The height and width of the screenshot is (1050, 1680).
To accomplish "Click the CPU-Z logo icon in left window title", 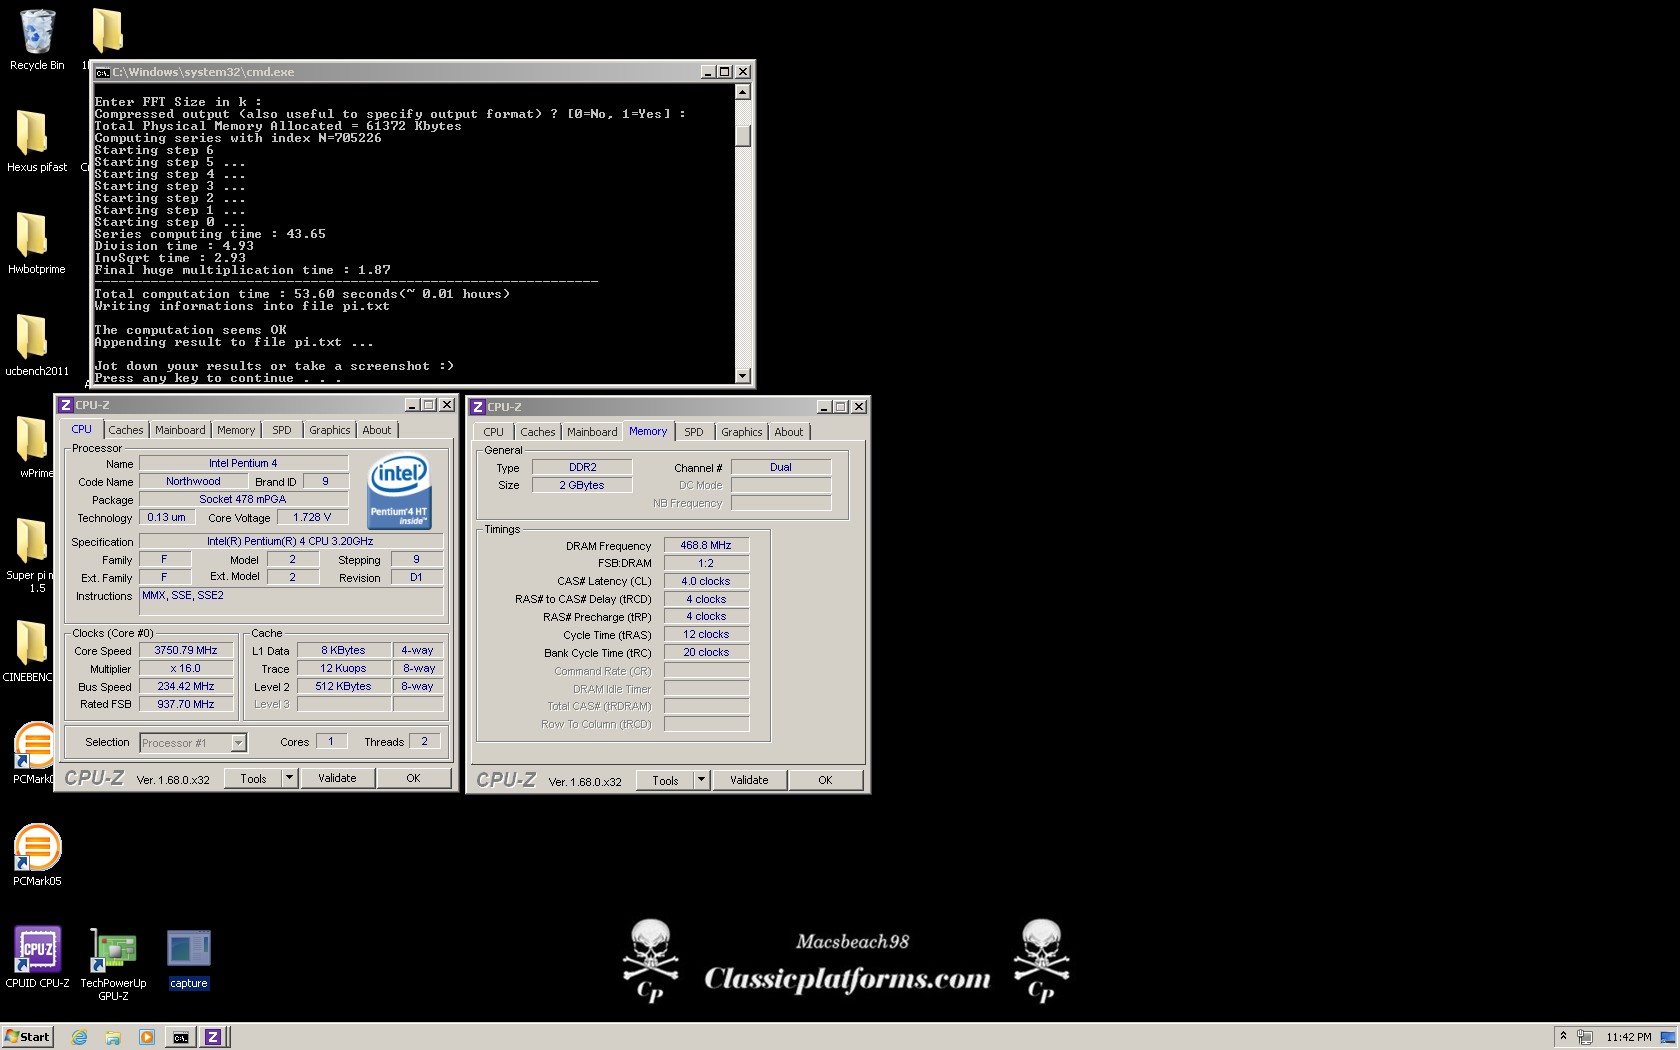I will tap(66, 405).
